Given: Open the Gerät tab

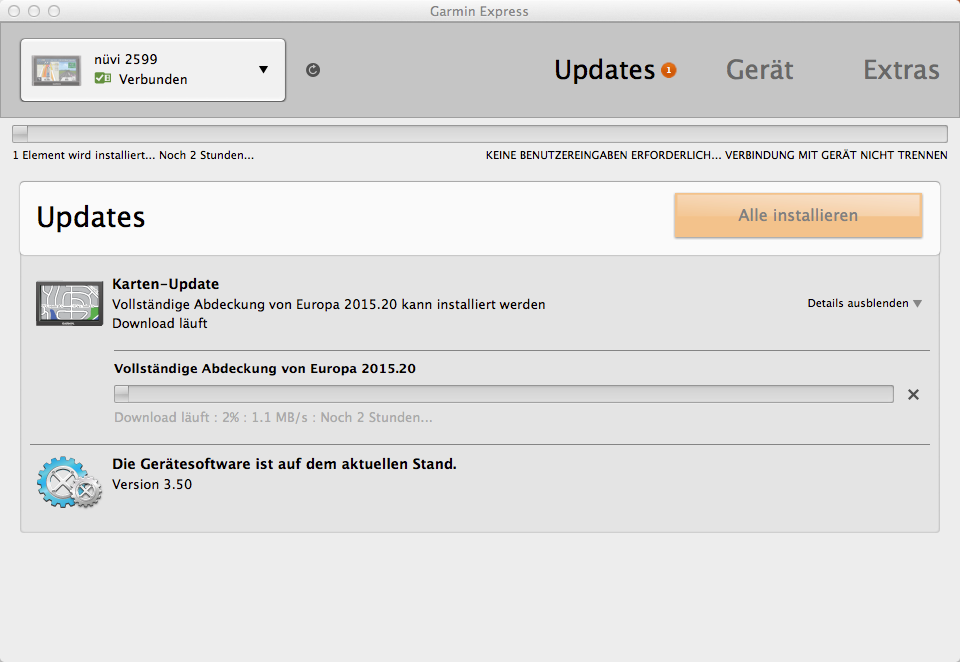Looking at the screenshot, I should click(759, 70).
